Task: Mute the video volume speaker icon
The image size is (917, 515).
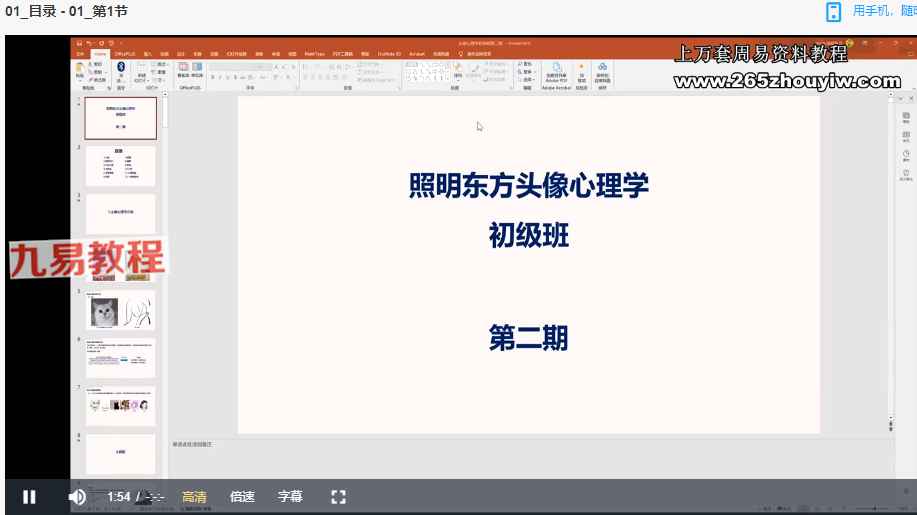Action: tap(76, 496)
